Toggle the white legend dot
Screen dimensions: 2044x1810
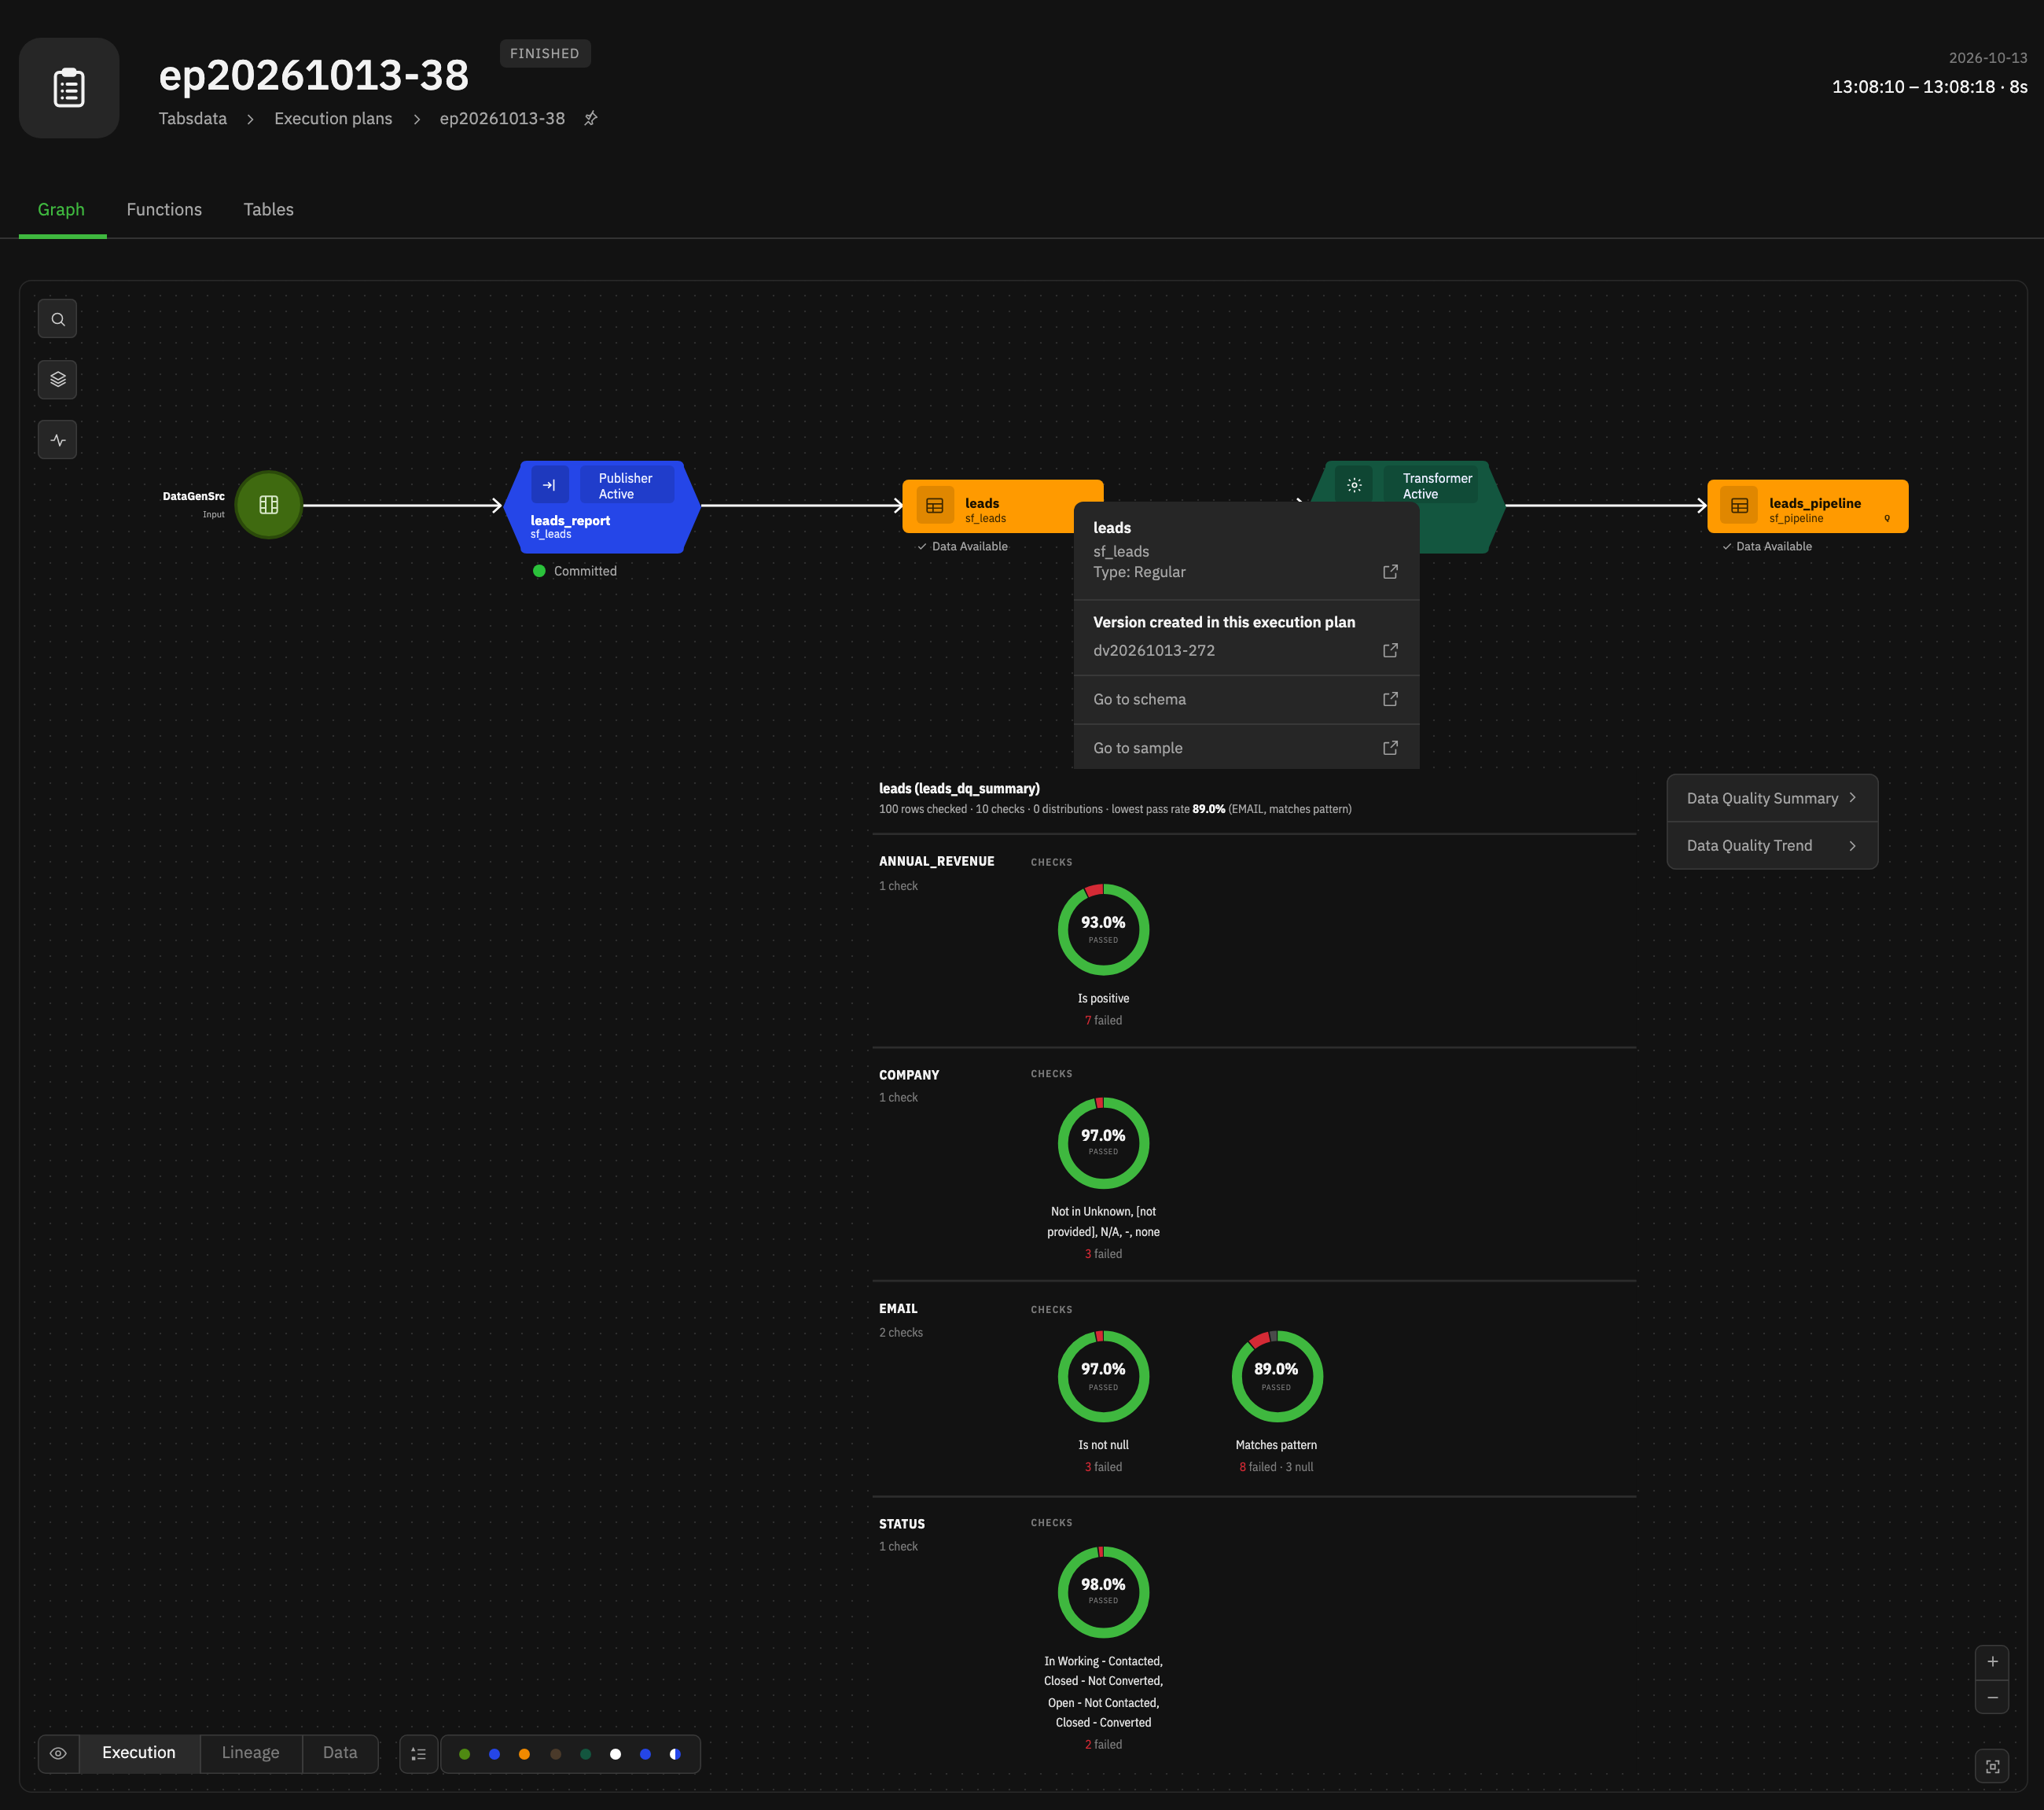[x=615, y=1754]
